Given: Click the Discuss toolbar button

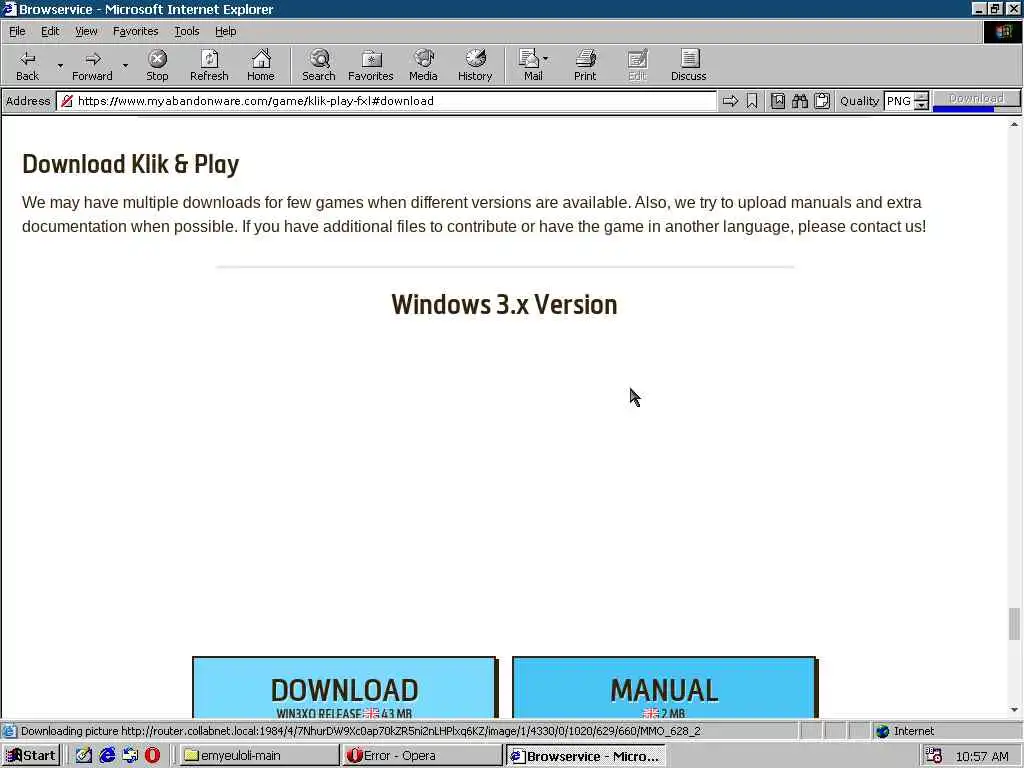Looking at the screenshot, I should tap(688, 65).
